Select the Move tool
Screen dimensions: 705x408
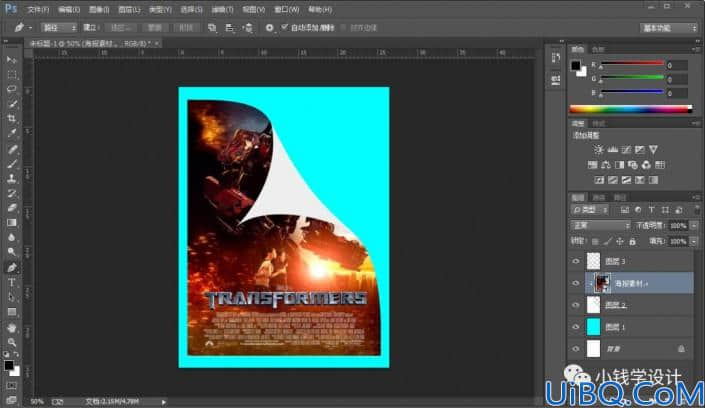pyautogui.click(x=12, y=60)
